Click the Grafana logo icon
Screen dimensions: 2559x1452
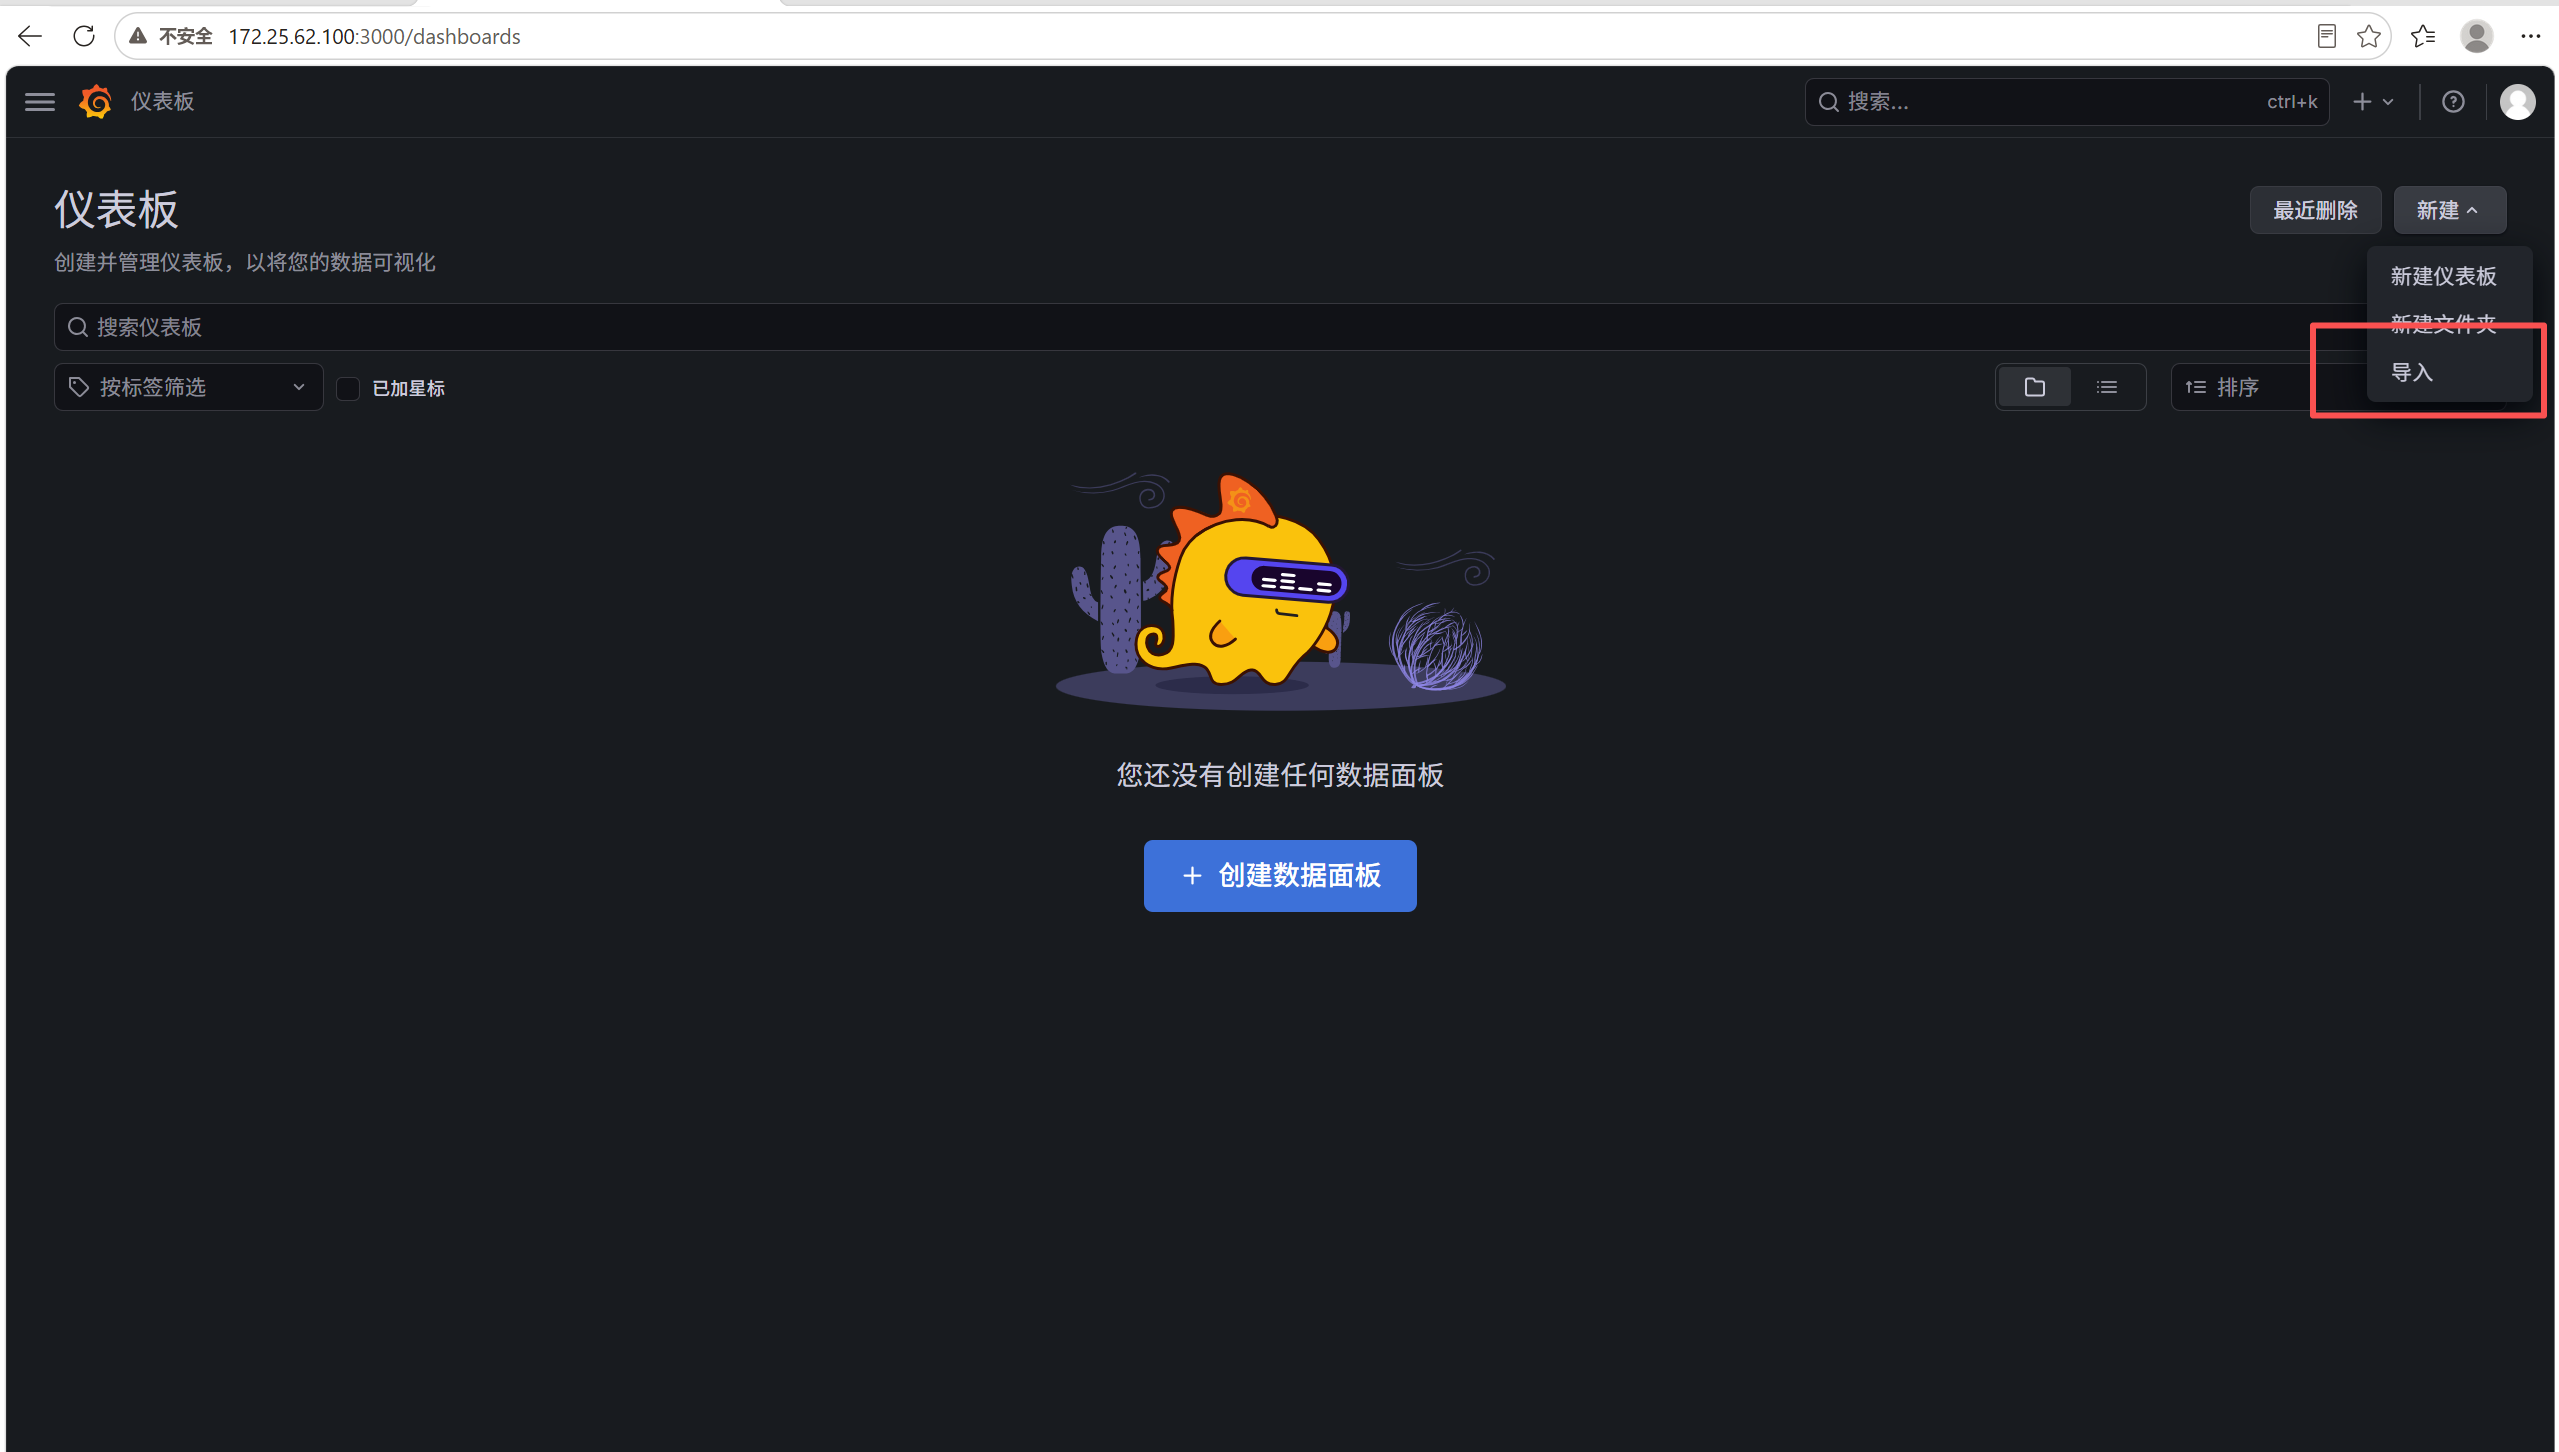point(96,102)
